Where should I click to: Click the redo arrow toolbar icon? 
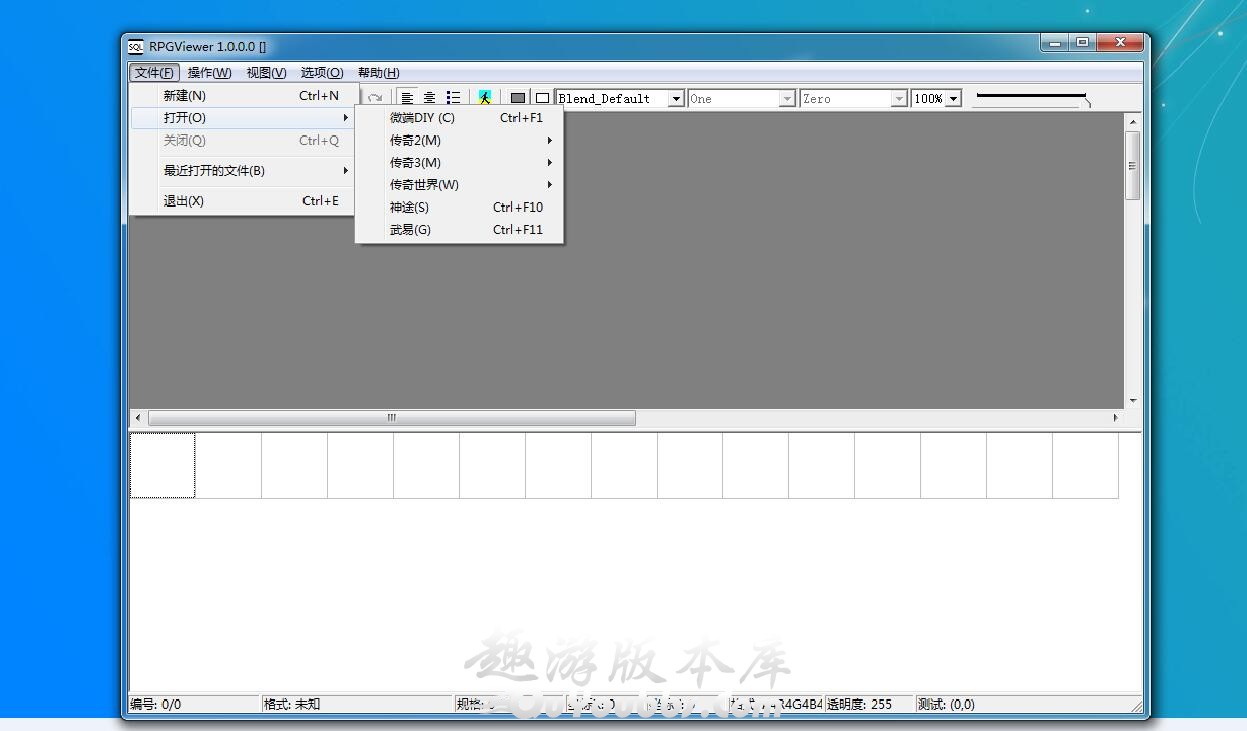375,98
